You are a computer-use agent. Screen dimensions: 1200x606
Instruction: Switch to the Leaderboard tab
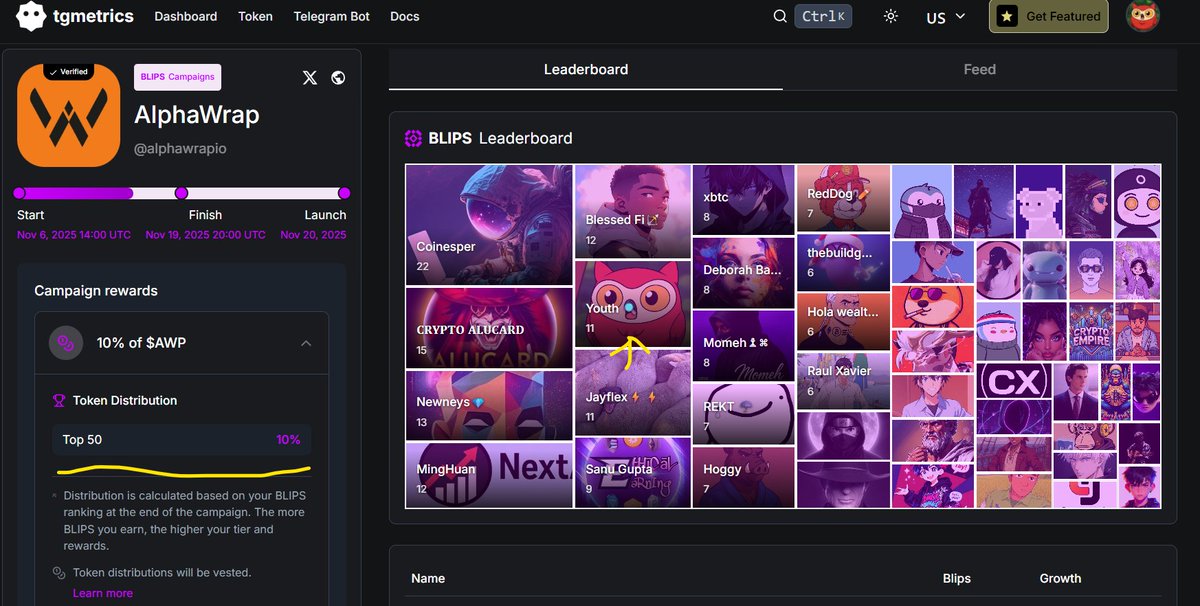coord(586,69)
